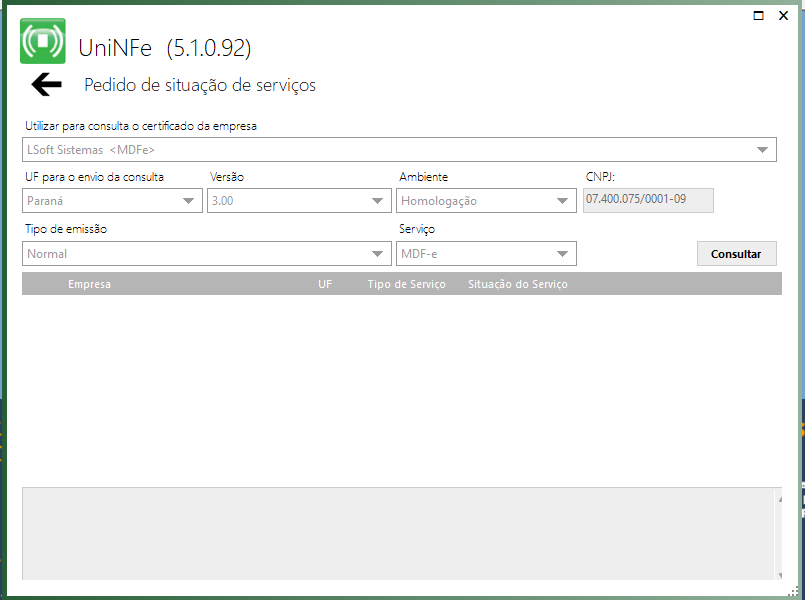Click the UF para o envio da consulta label
Screen dimensions: 805x600
94,177
